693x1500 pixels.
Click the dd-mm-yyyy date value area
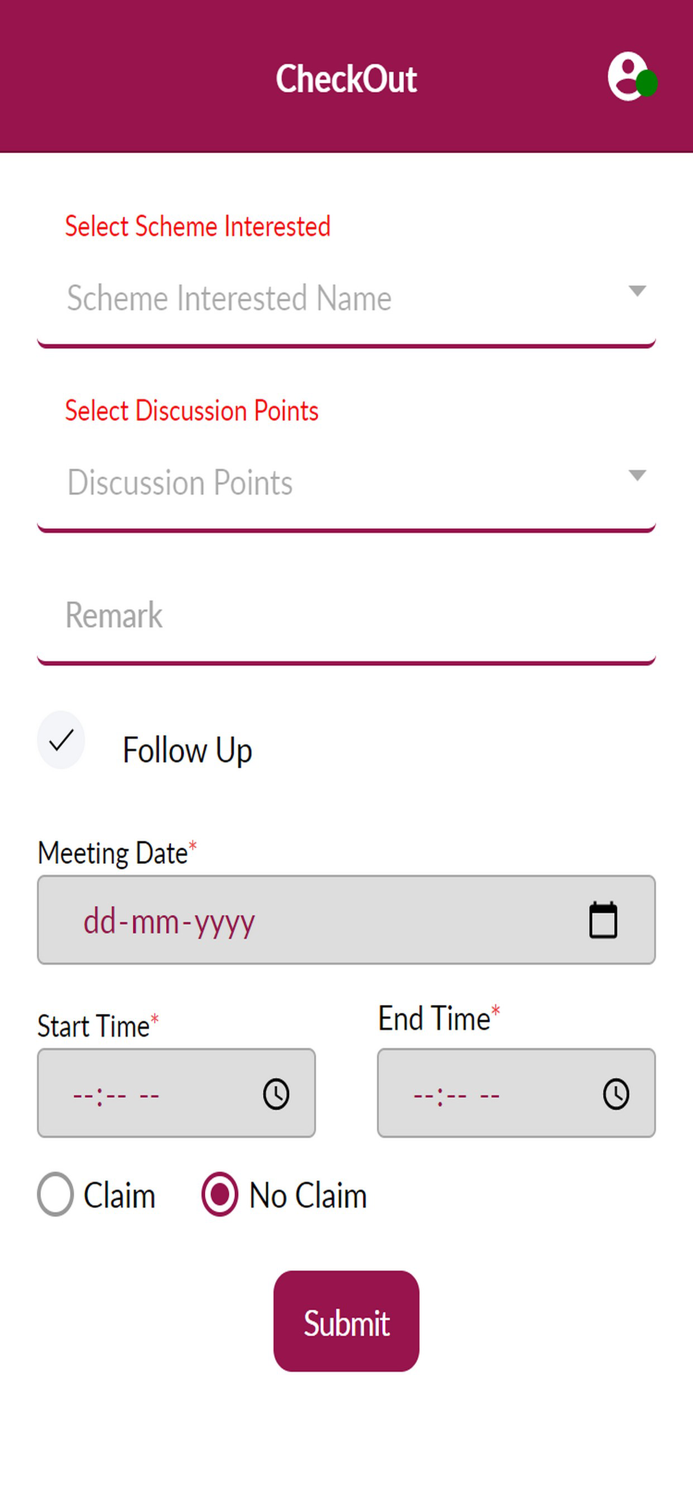170,920
